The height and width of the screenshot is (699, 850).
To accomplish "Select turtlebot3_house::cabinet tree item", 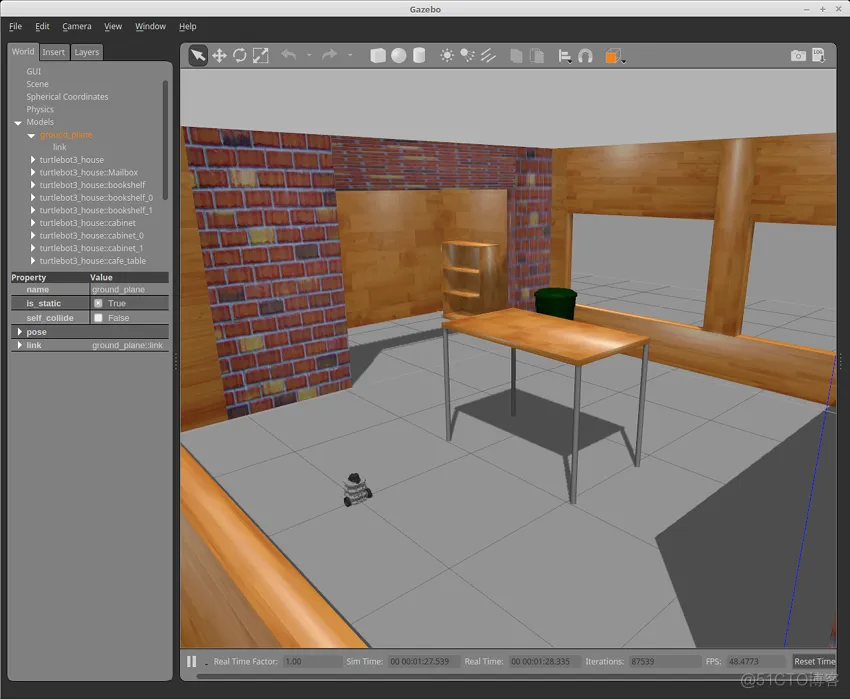I will [x=87, y=223].
